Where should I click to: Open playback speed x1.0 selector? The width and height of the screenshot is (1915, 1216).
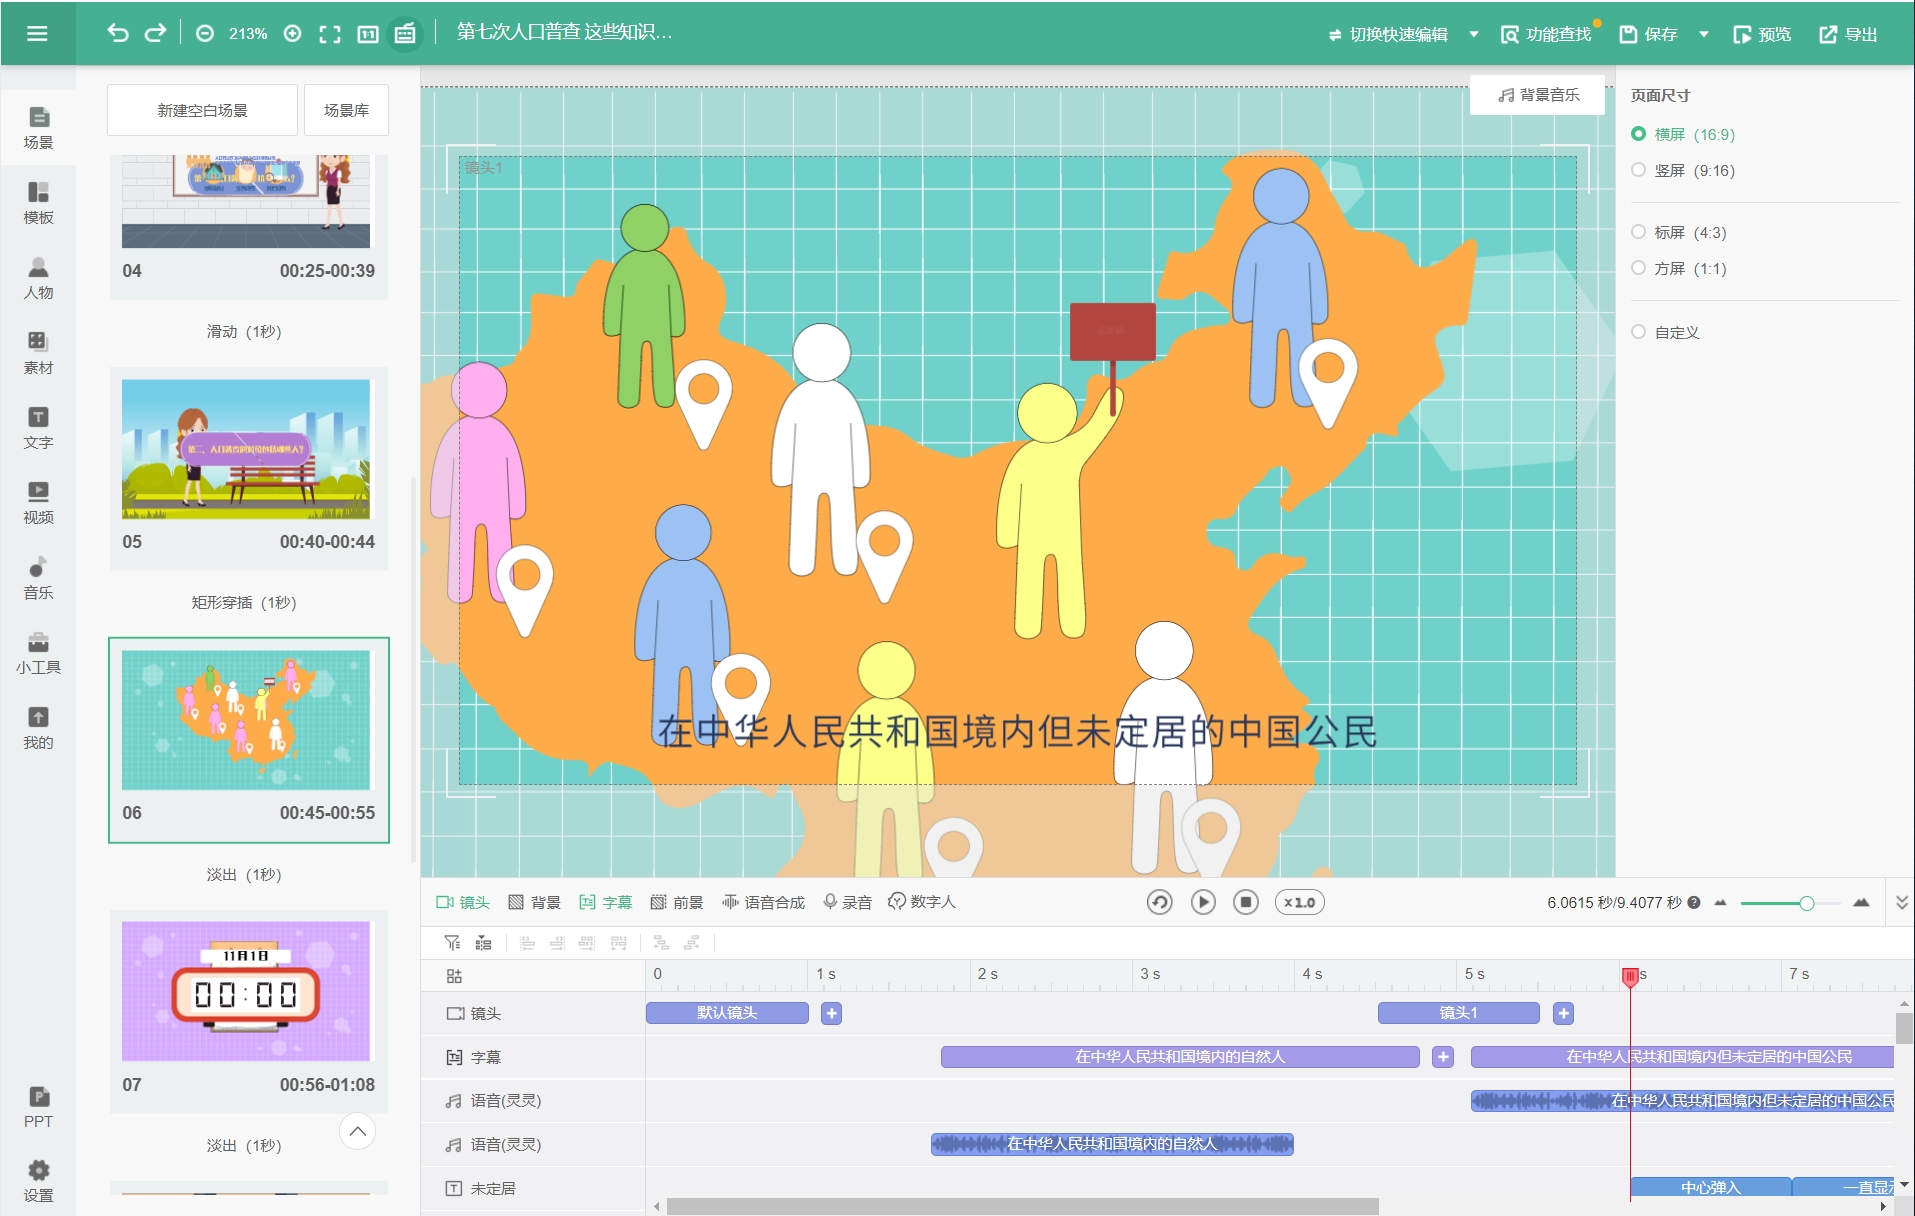coord(1299,902)
